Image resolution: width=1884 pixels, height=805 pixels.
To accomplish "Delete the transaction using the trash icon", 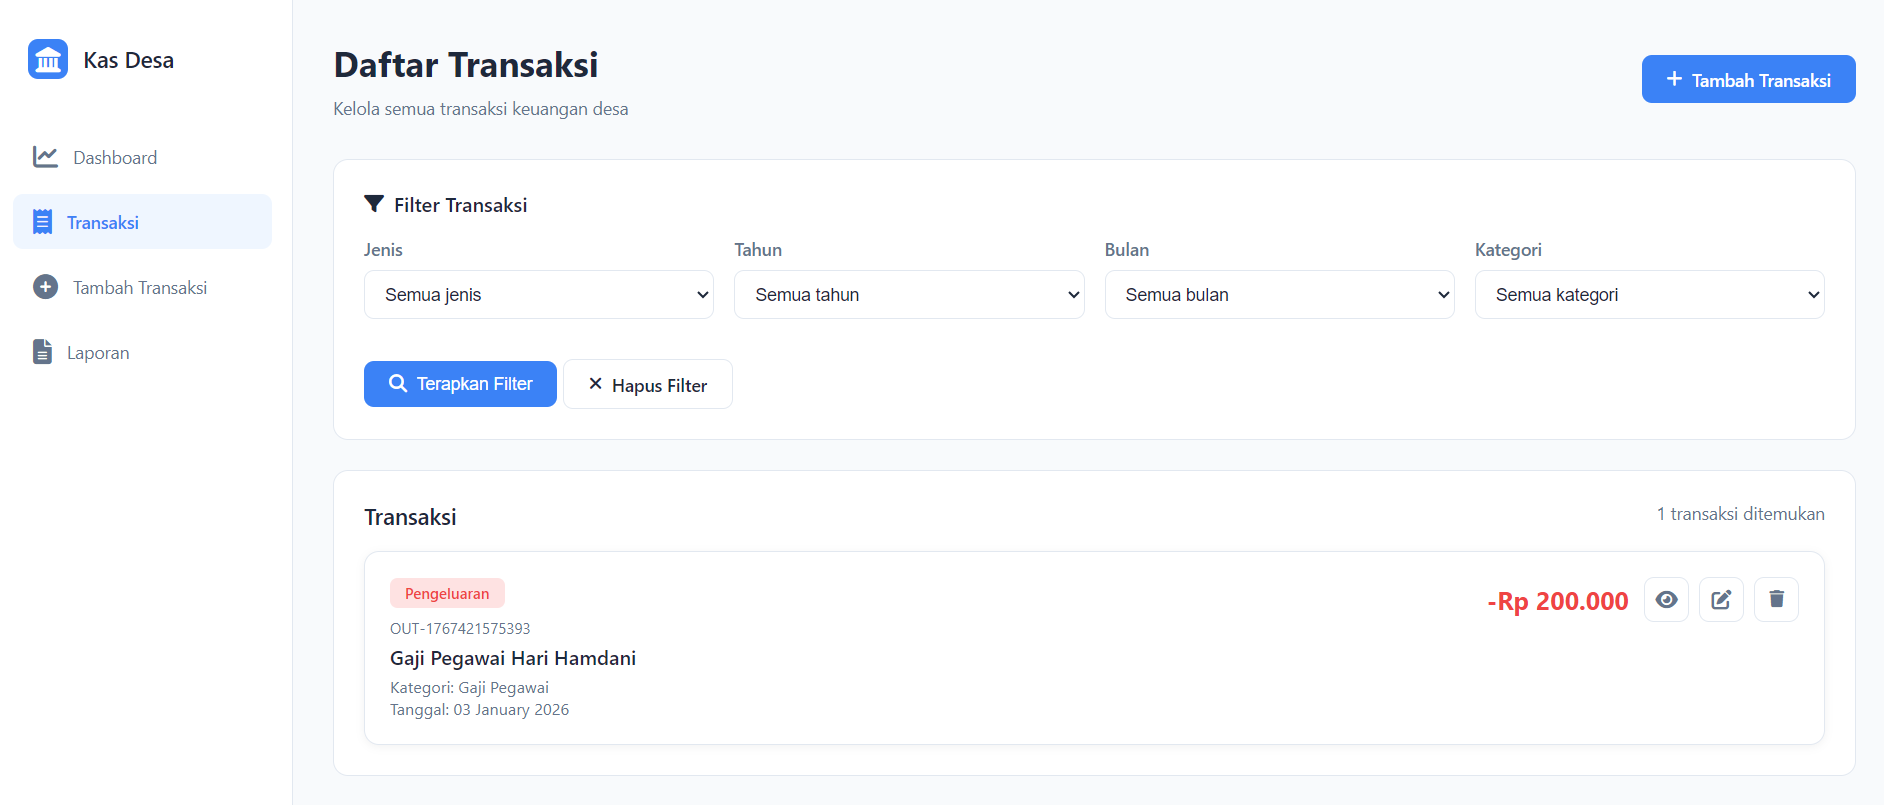I will coord(1776,600).
